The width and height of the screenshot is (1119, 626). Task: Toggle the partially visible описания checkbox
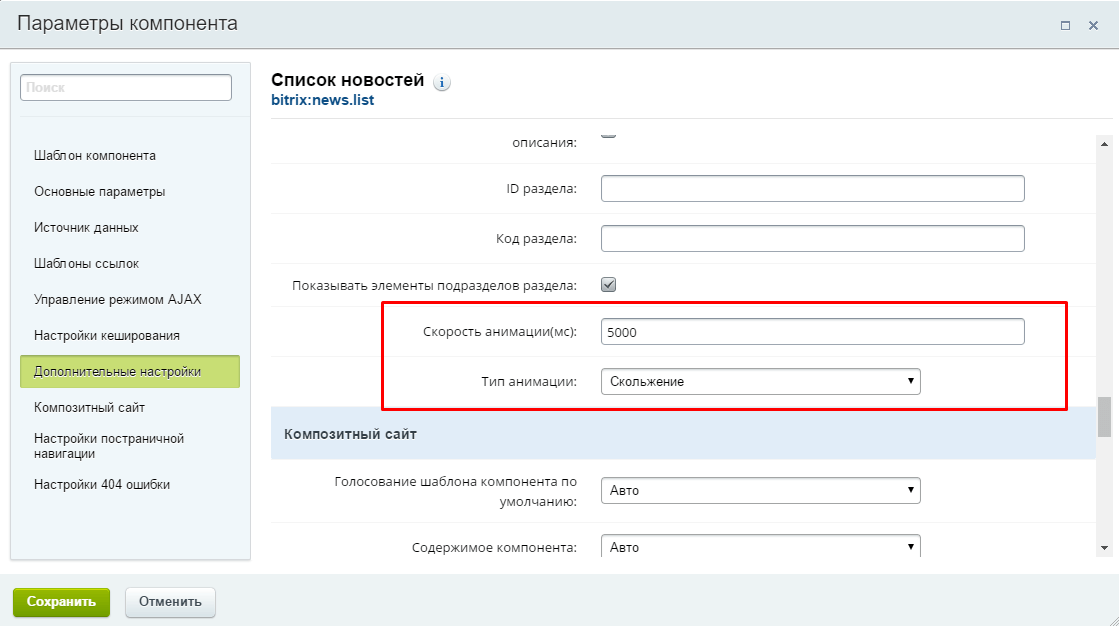608,133
